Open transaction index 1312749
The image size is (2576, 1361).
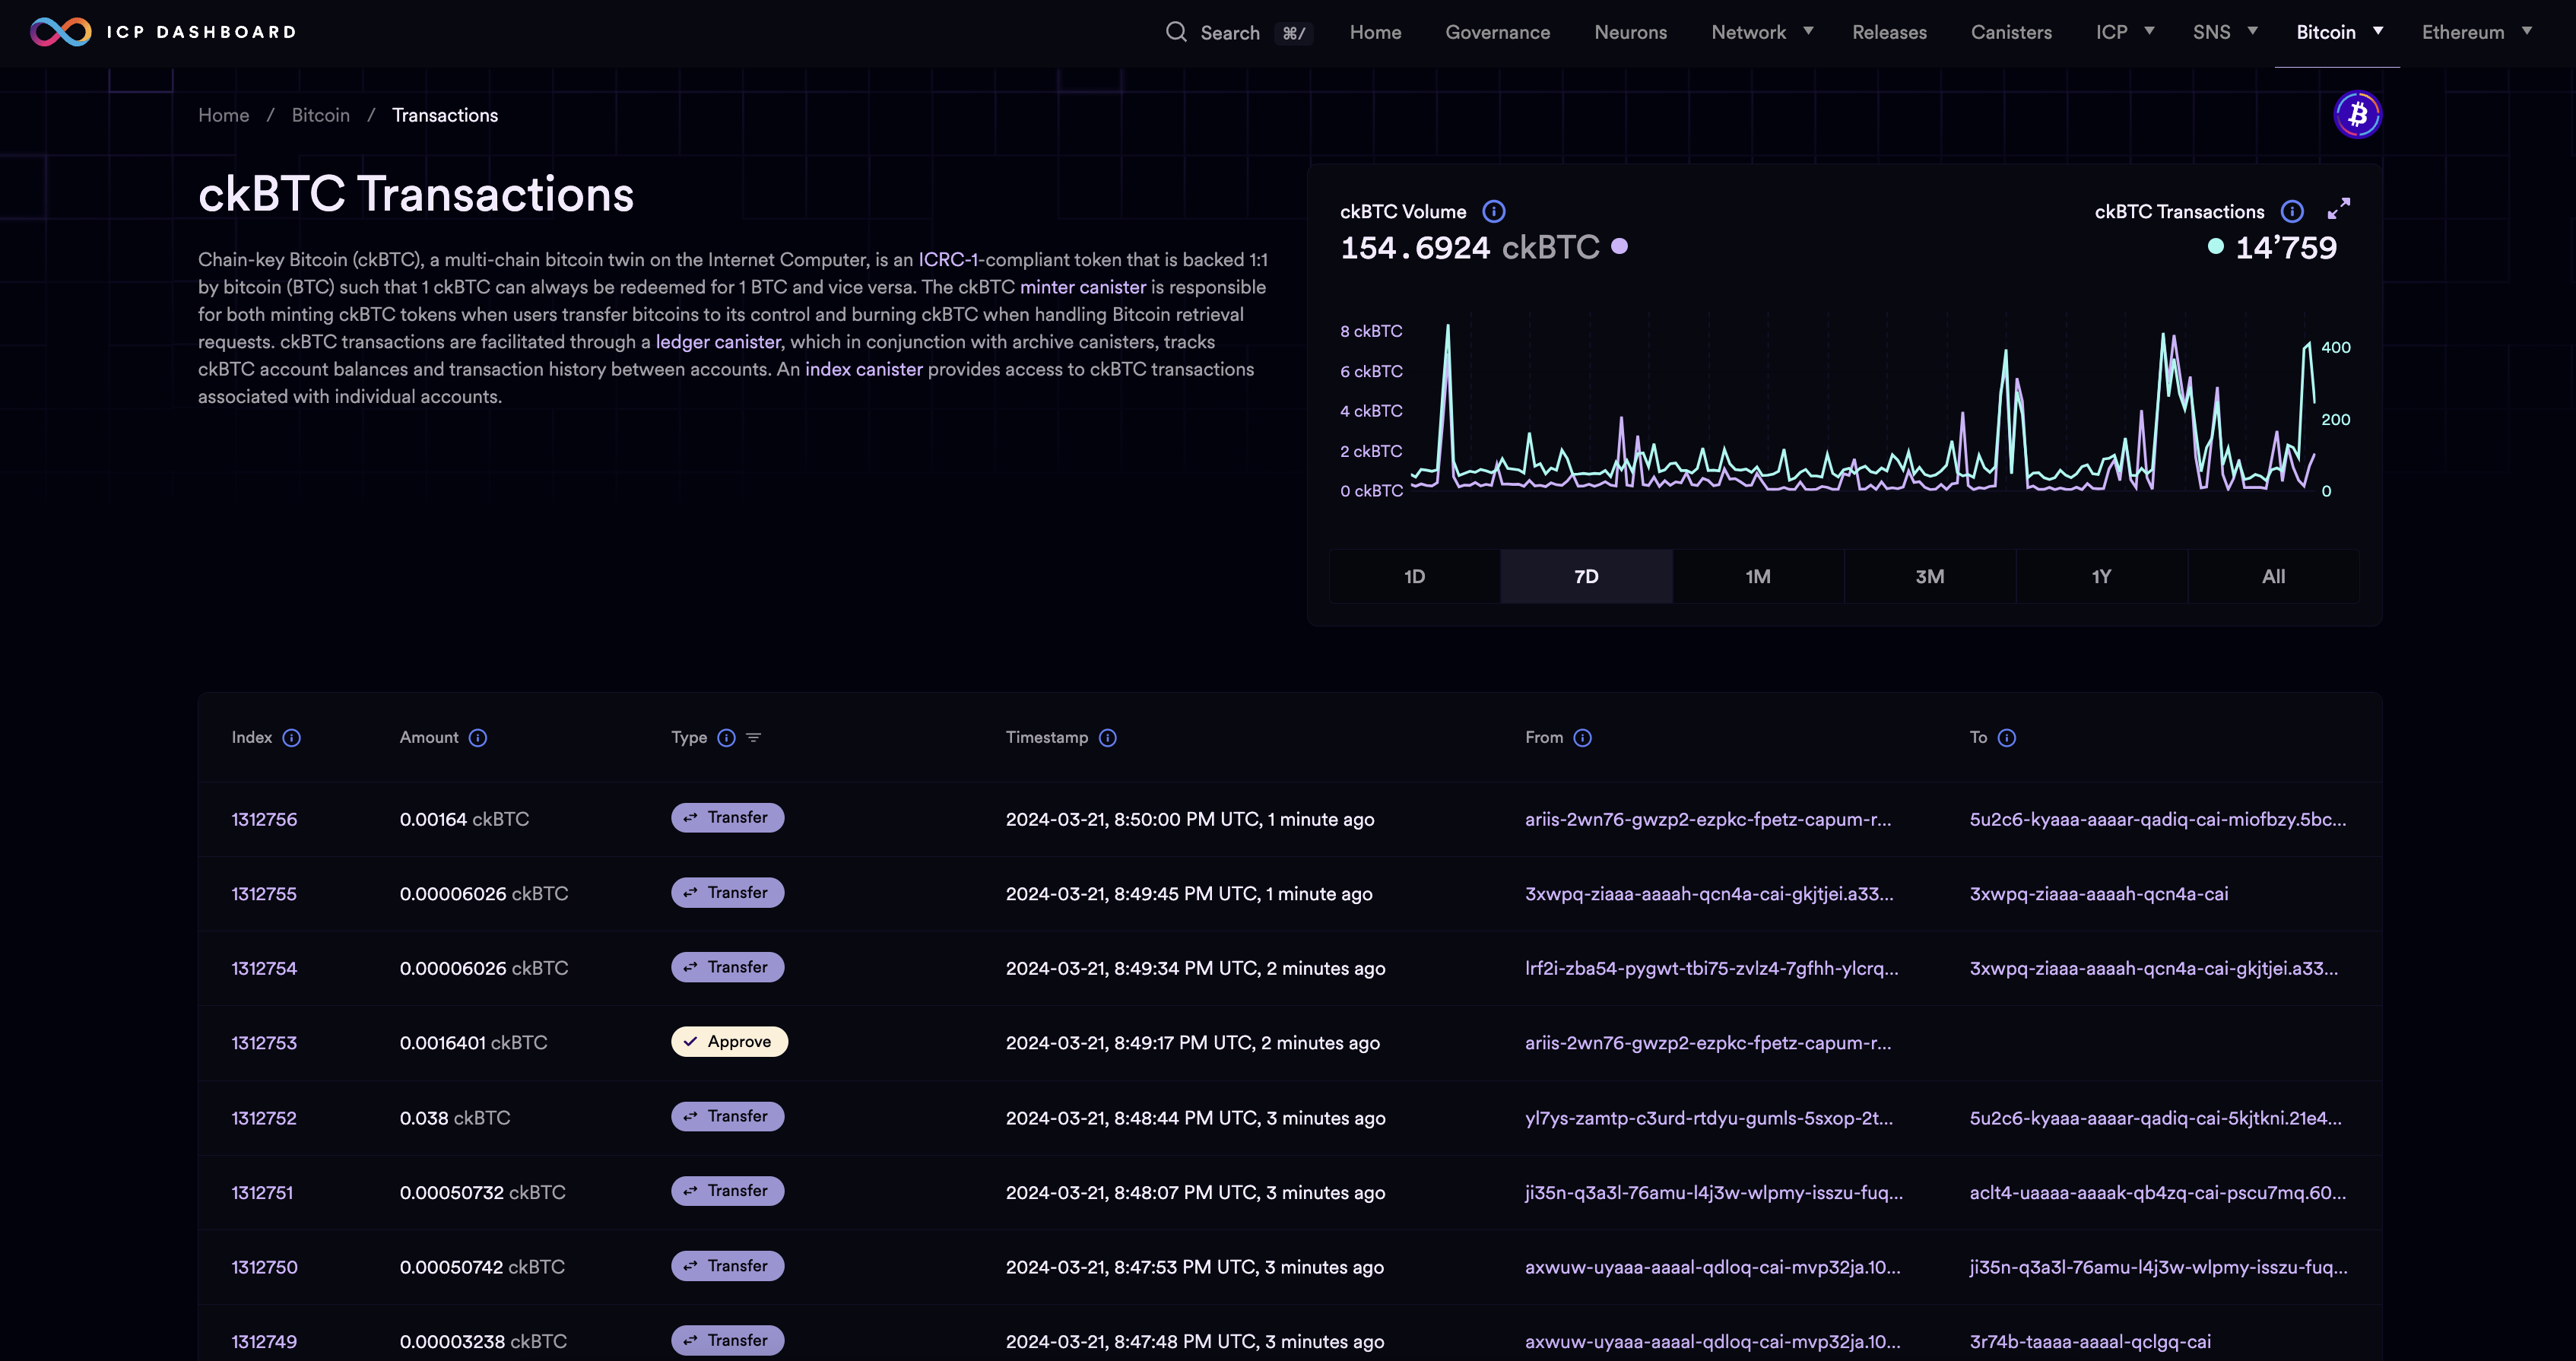tap(264, 1341)
